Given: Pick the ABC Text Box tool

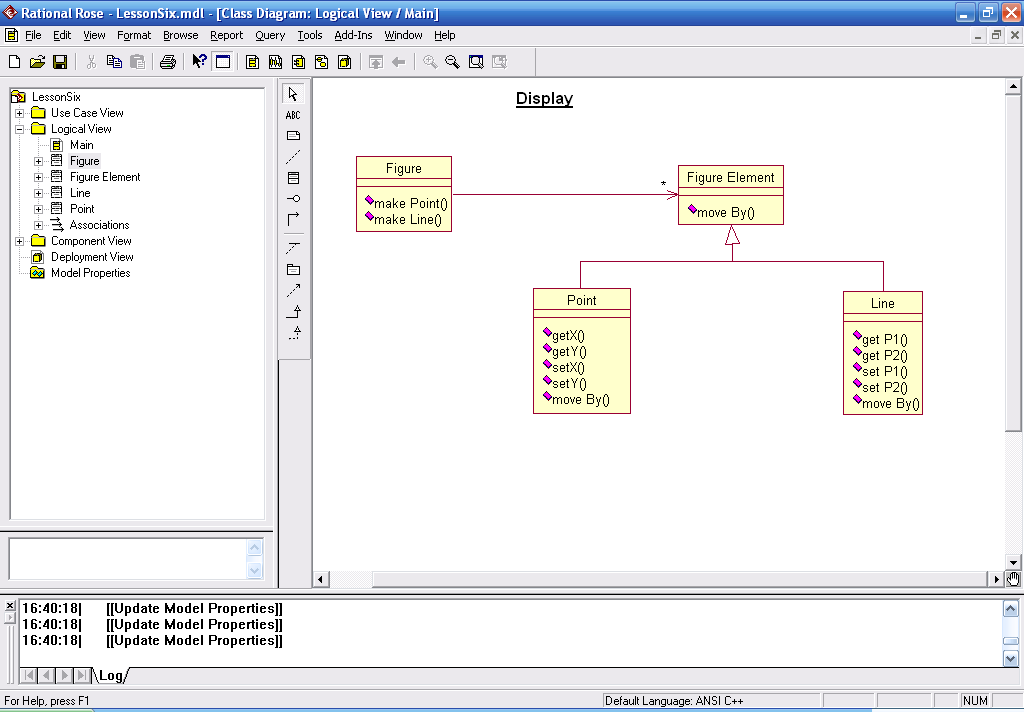Looking at the screenshot, I should click(293, 115).
